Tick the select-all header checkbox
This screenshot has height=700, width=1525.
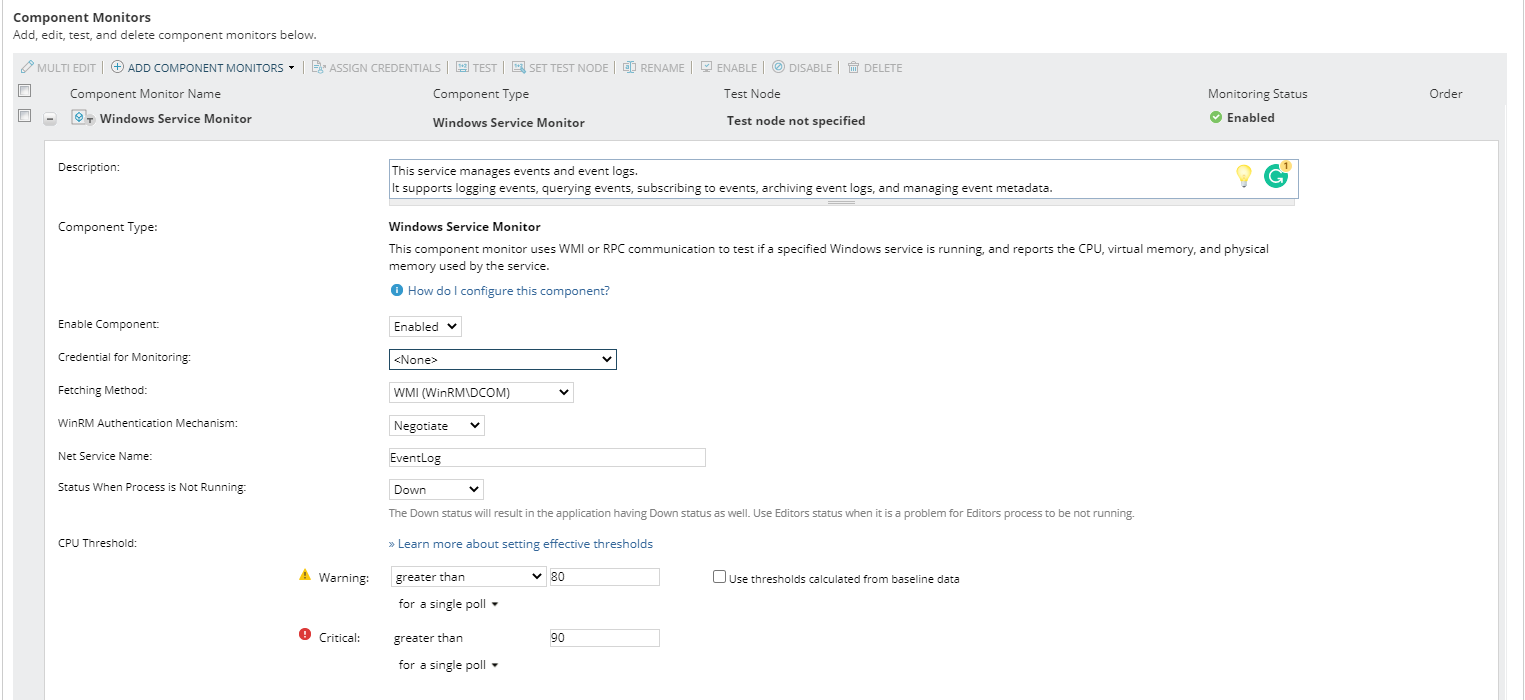(x=25, y=91)
